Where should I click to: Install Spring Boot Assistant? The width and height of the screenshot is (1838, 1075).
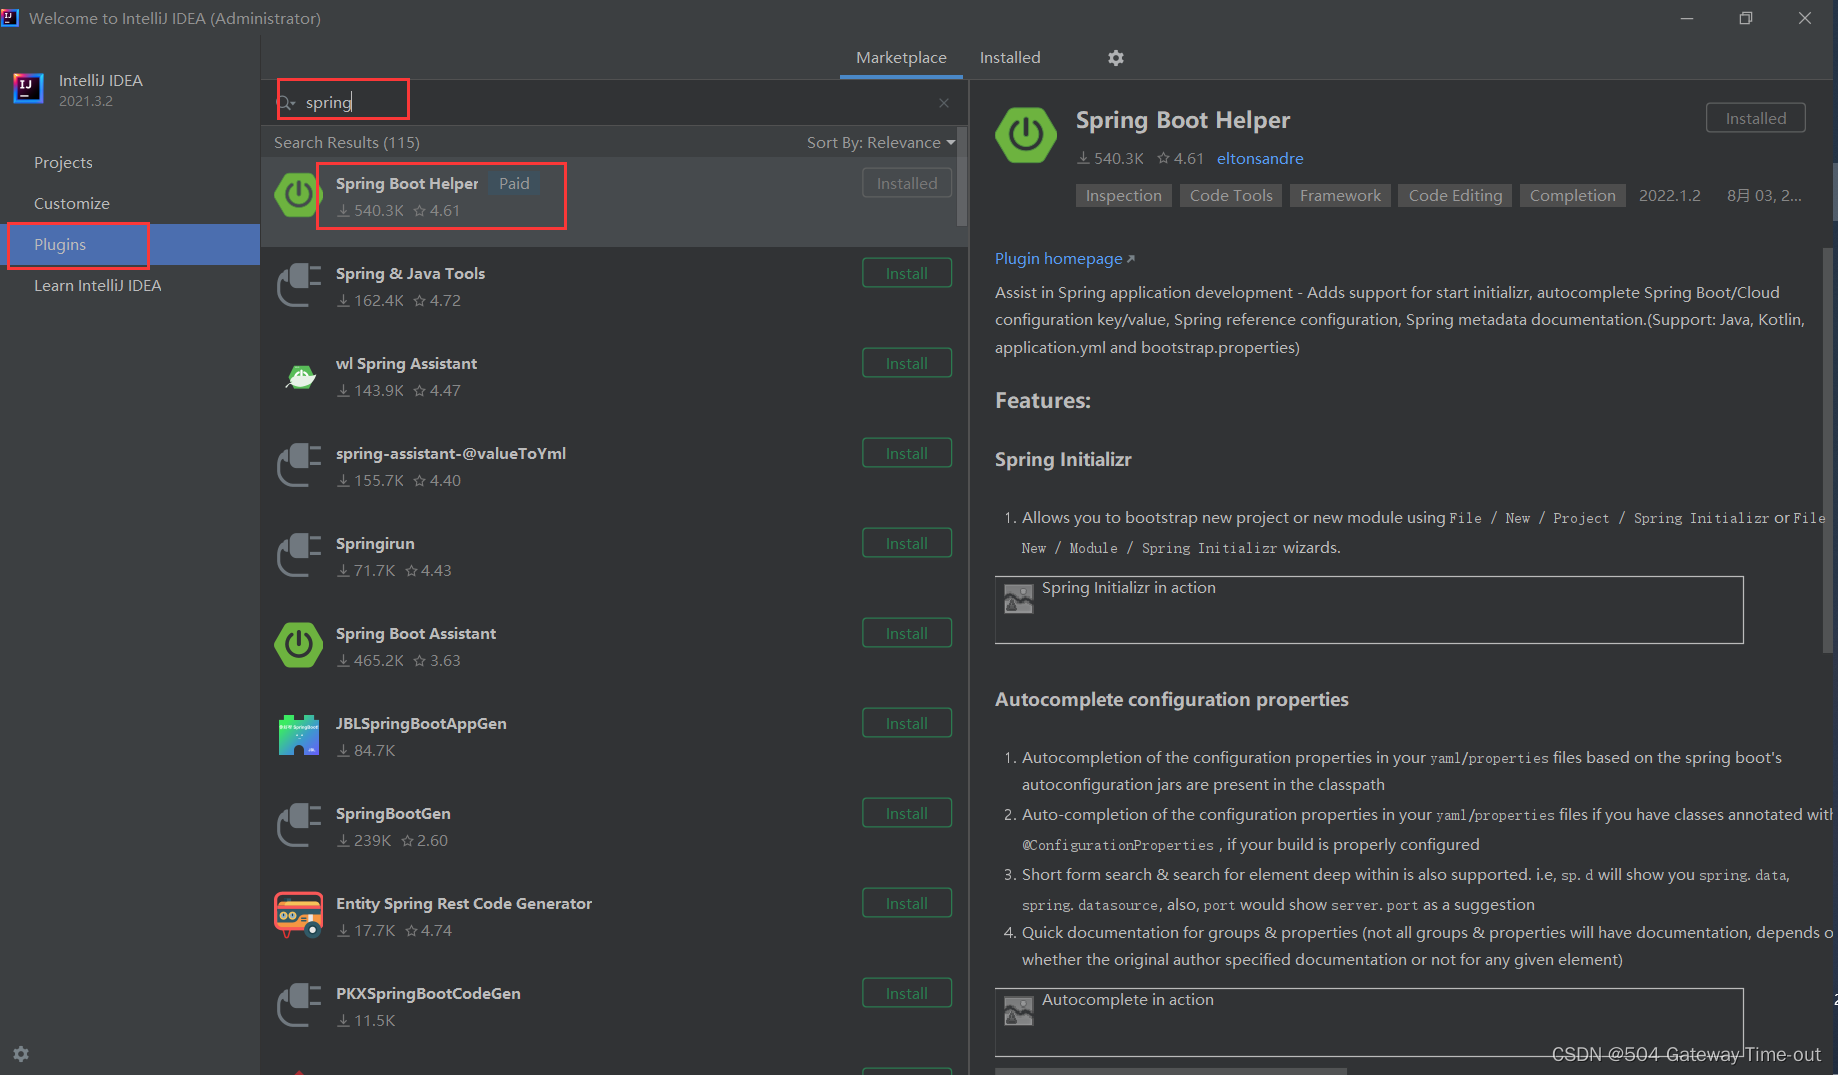point(907,634)
